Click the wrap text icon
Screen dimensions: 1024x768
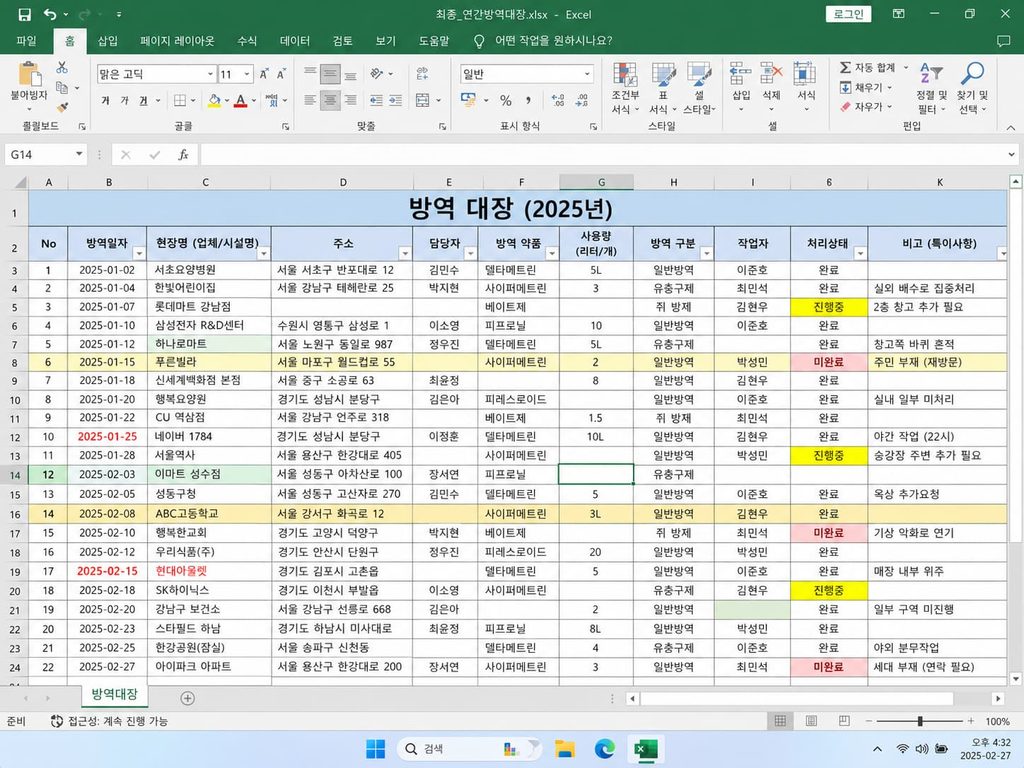tap(423, 74)
